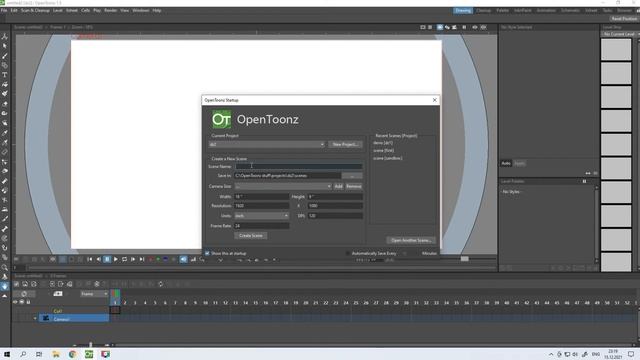Click the Create Scene button
Image resolution: width=640 pixels, height=360 pixels.
(x=251, y=236)
